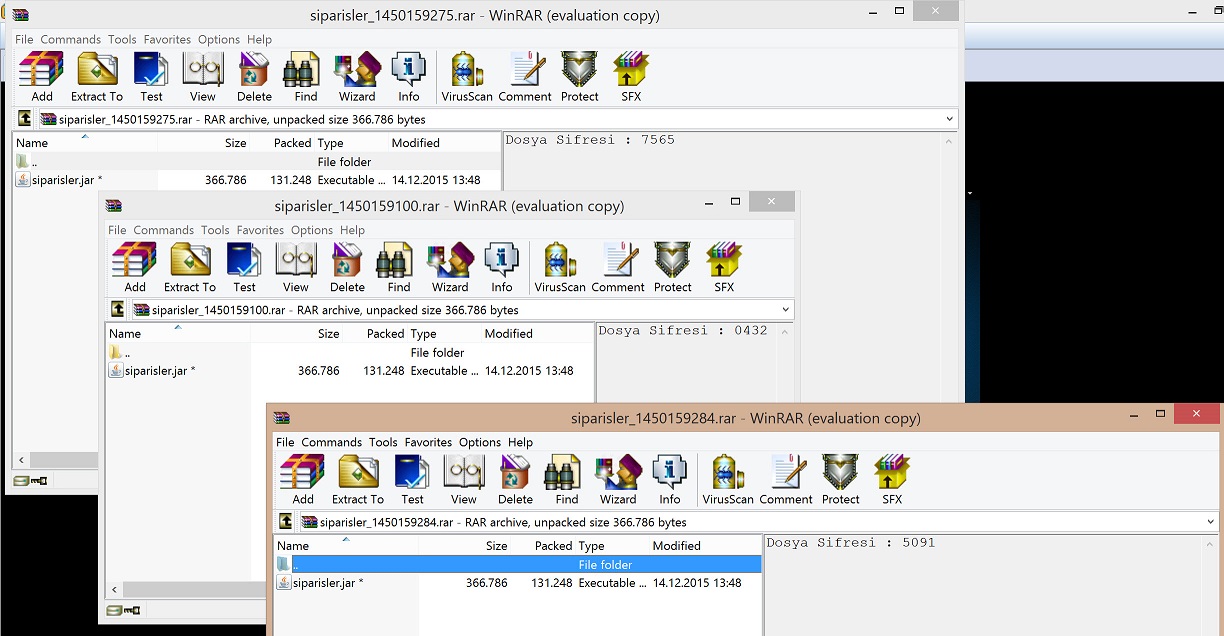This screenshot has width=1224, height=636.
Task: Open Wizard in siparisler_1450159284 window
Action: click(618, 479)
